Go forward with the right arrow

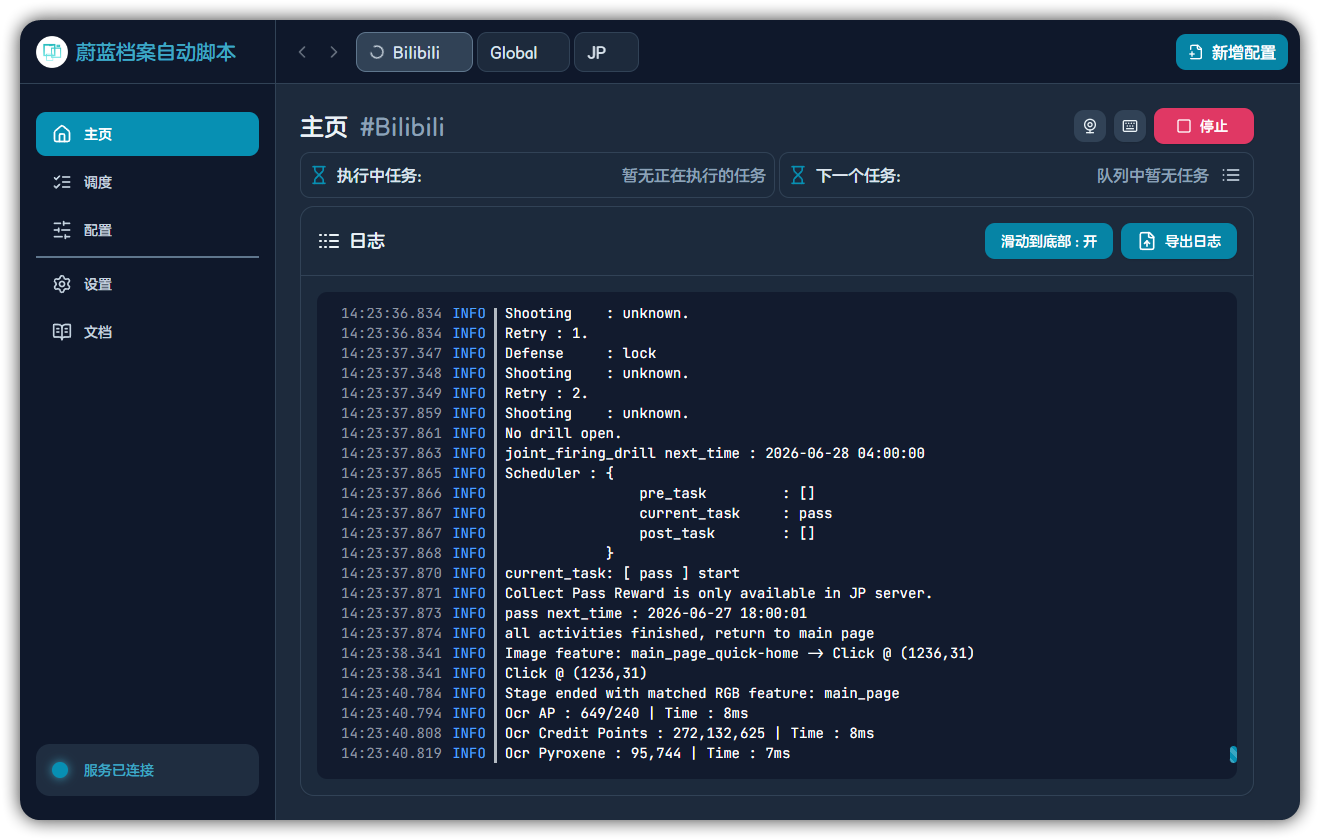pyautogui.click(x=334, y=52)
